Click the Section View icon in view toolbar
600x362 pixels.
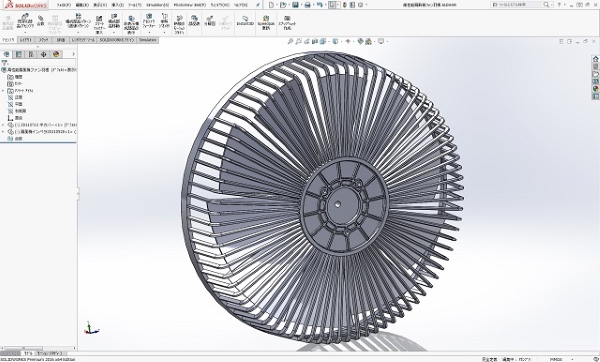[x=315, y=41]
